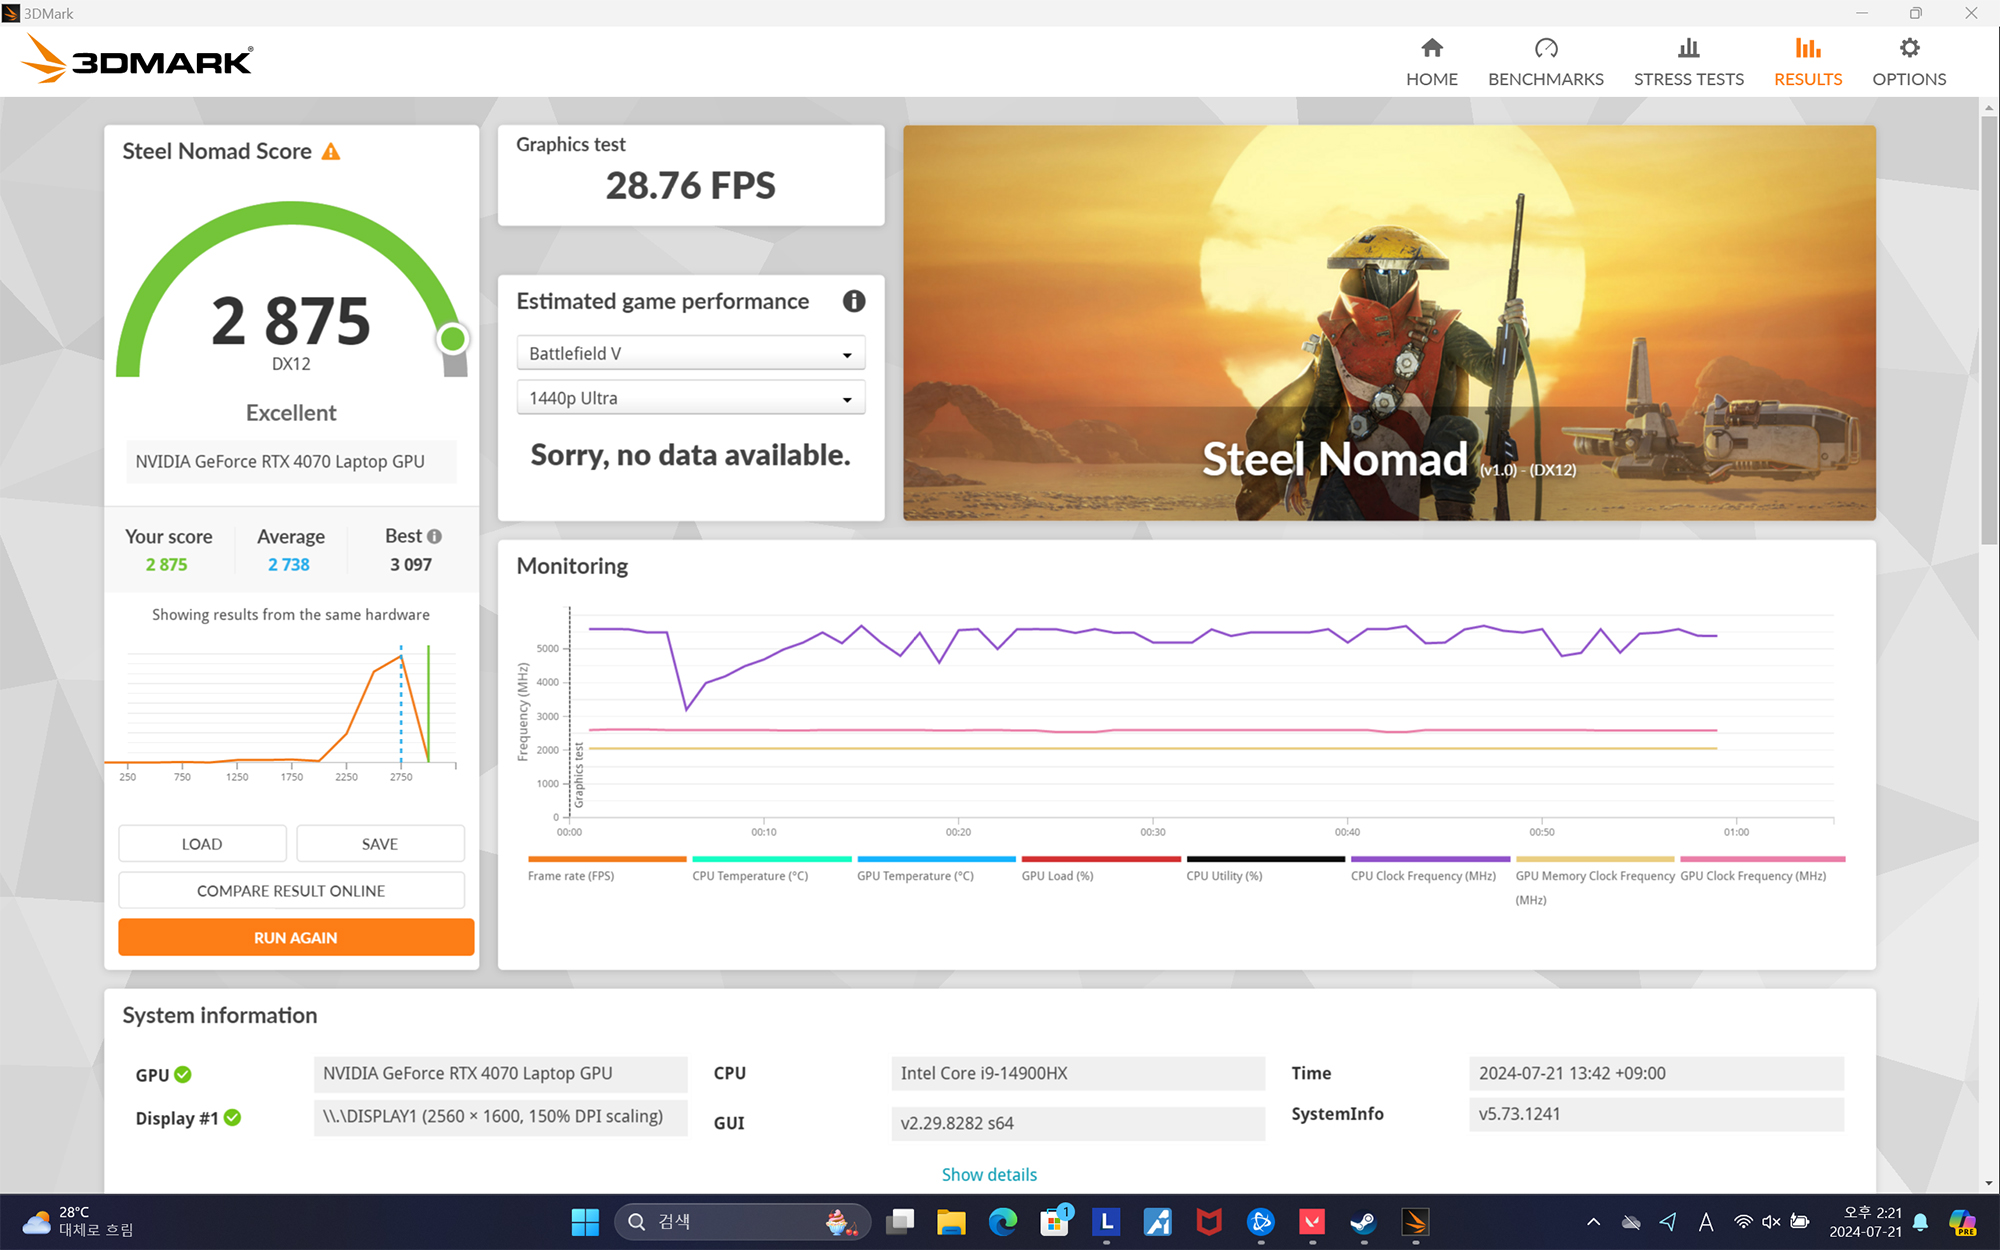This screenshot has width=2000, height=1250.
Task: Click Compare Result Online button
Action: pos(291,891)
